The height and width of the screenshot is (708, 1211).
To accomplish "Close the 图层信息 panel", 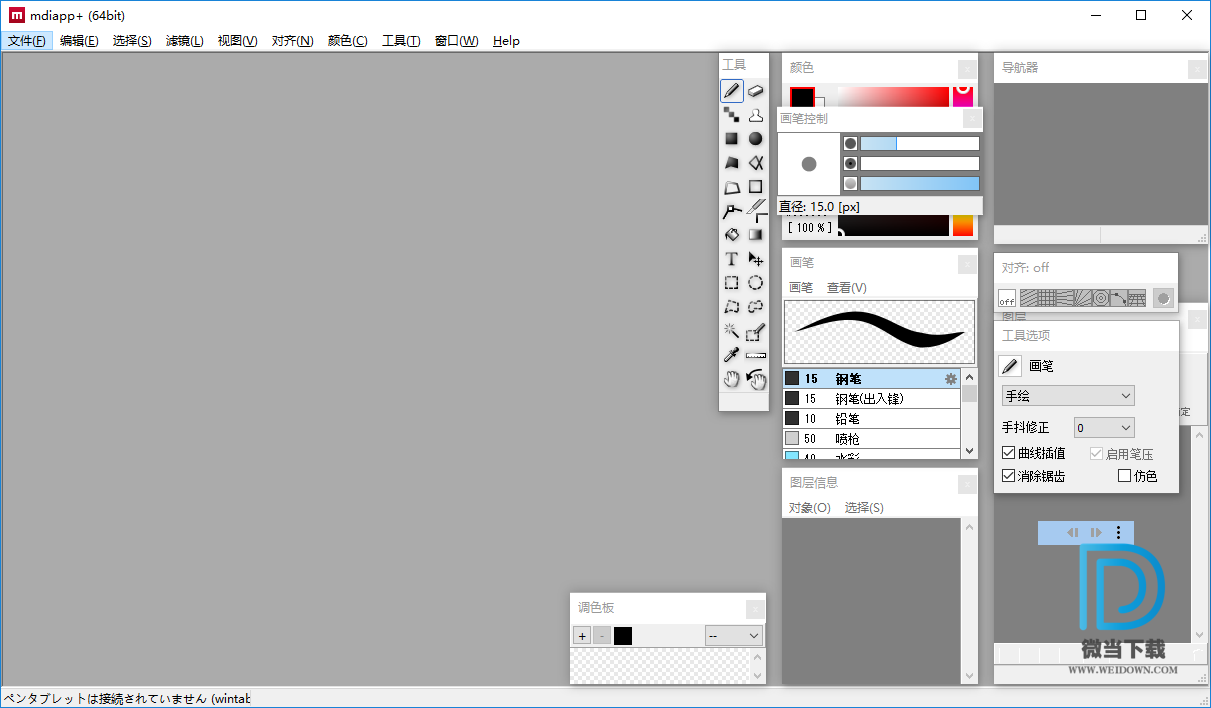I will (967, 484).
